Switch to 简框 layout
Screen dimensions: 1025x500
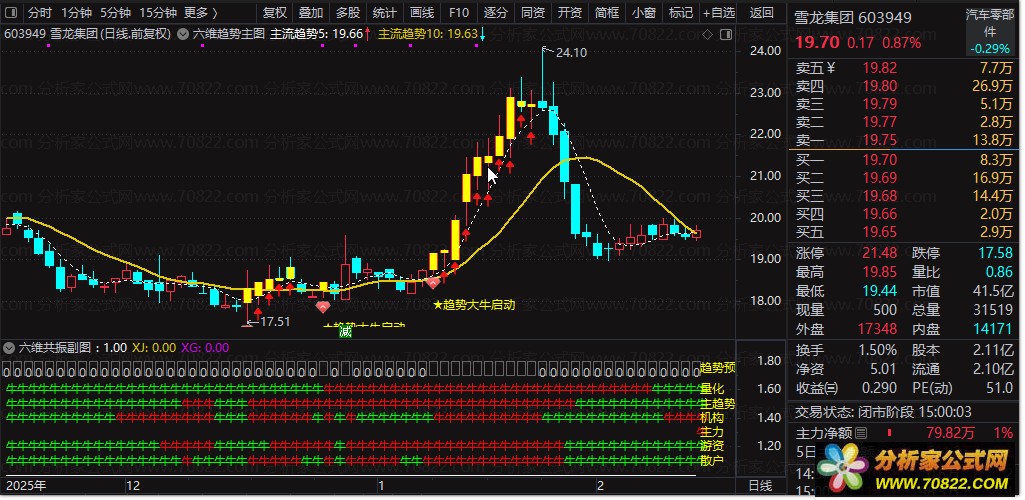coord(607,12)
